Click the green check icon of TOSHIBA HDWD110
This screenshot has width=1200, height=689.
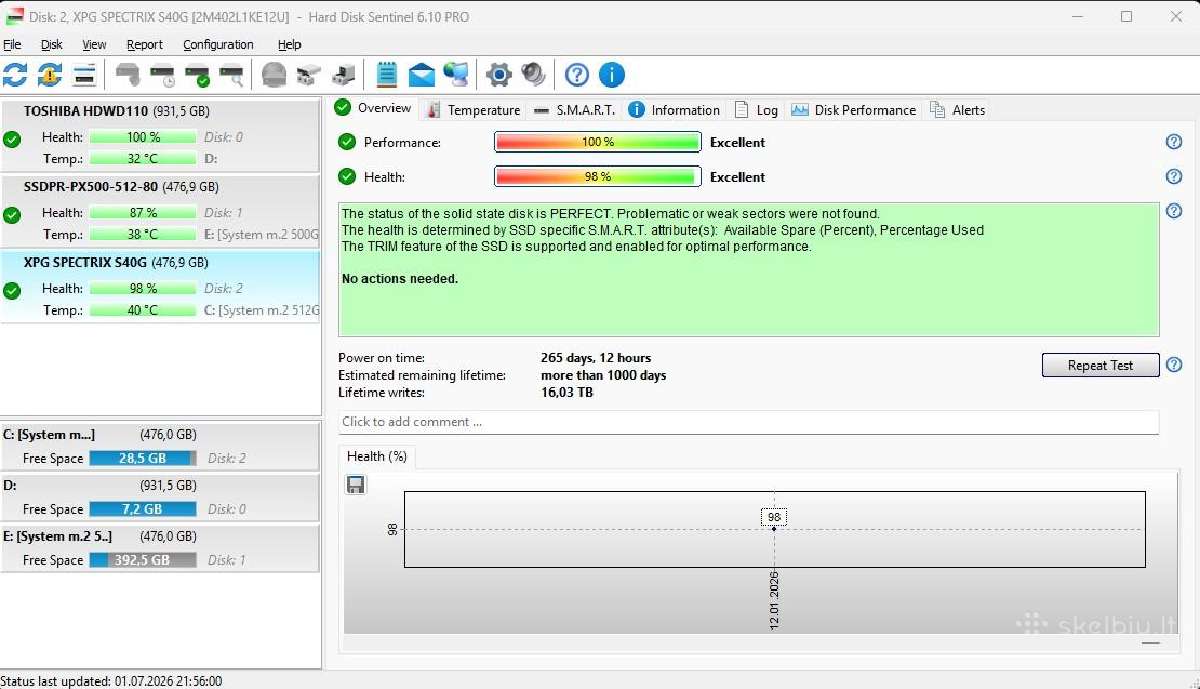coord(12,139)
